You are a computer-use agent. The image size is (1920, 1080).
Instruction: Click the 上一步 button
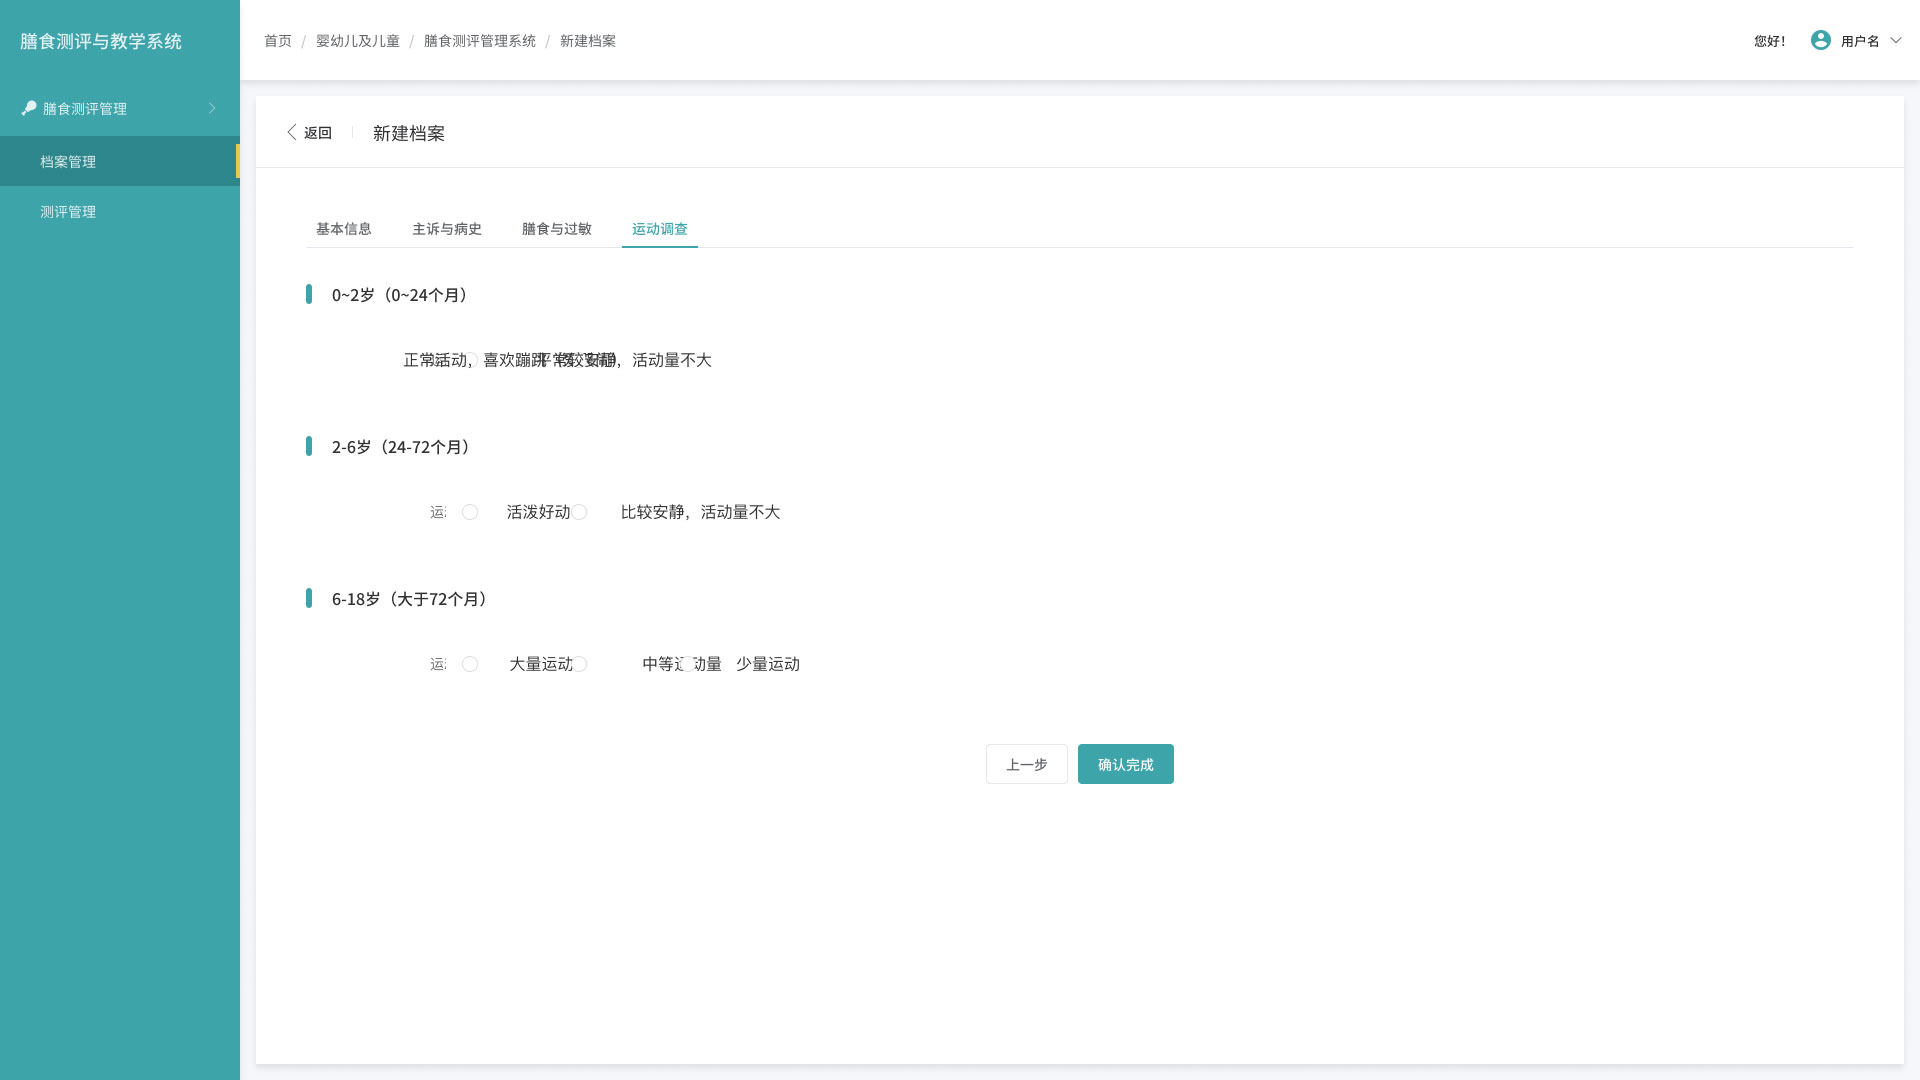tap(1027, 764)
